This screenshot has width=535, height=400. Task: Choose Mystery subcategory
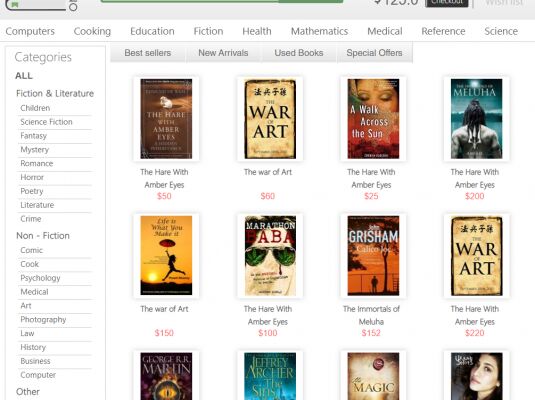(34, 149)
